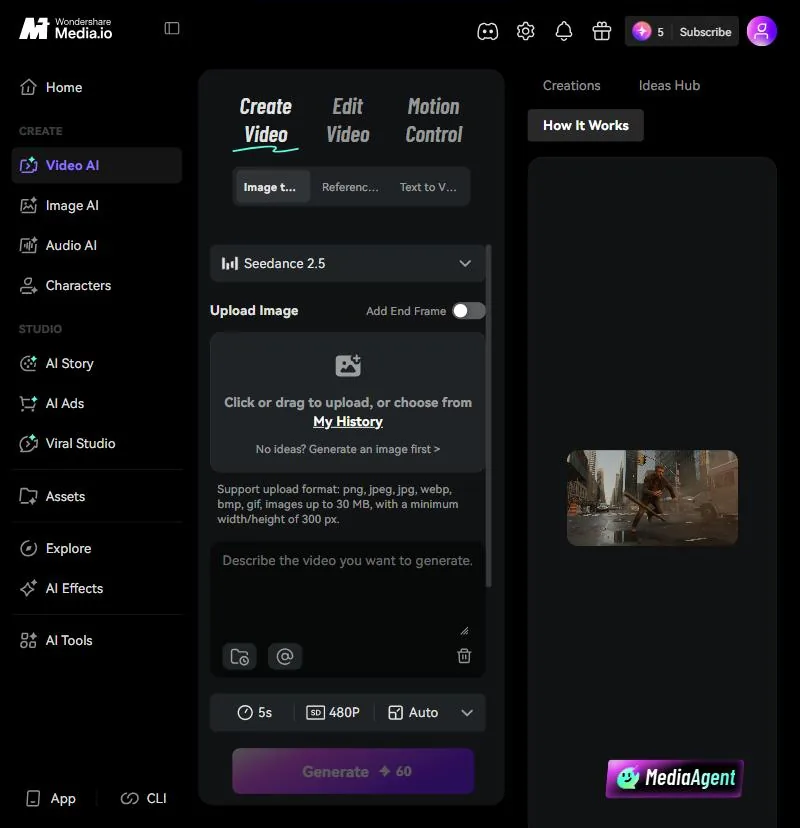Select the Text to Video sub-tab
Viewport: 800px width, 828px height.
(x=428, y=187)
